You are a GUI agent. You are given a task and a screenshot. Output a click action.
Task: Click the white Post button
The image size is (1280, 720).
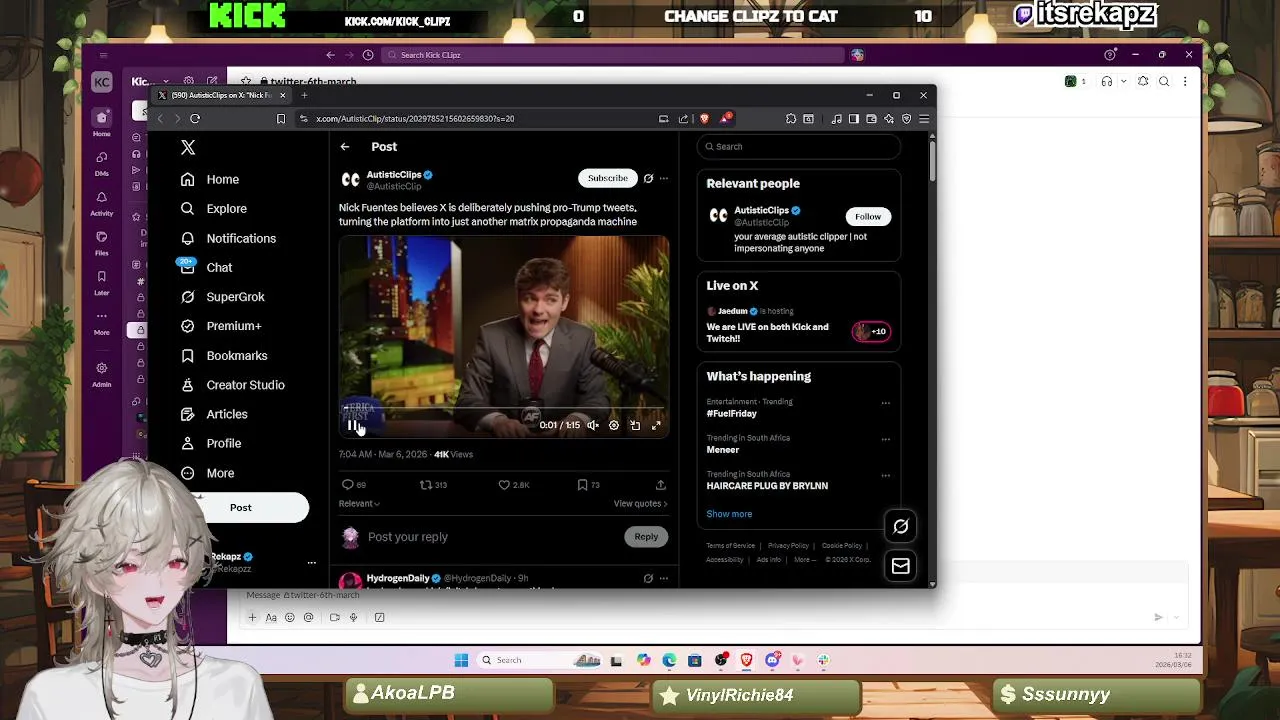pyautogui.click(x=240, y=507)
